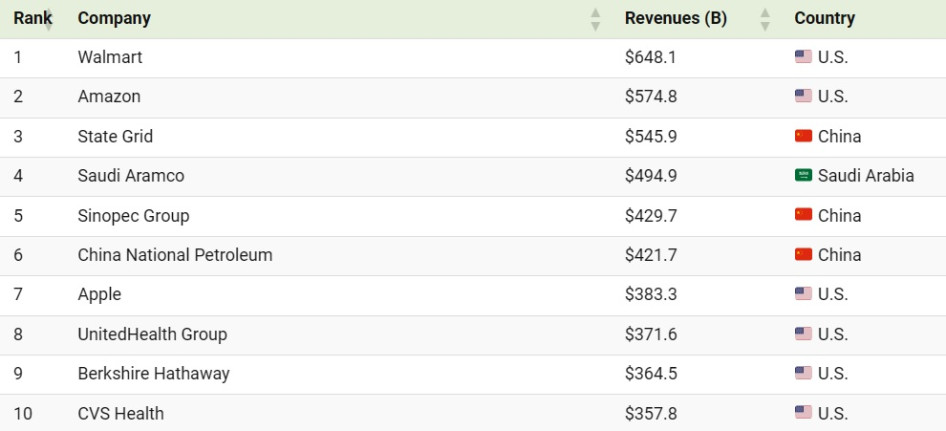The width and height of the screenshot is (946, 431).
Task: Sort table by Rank column arrows
Action: click(x=49, y=19)
